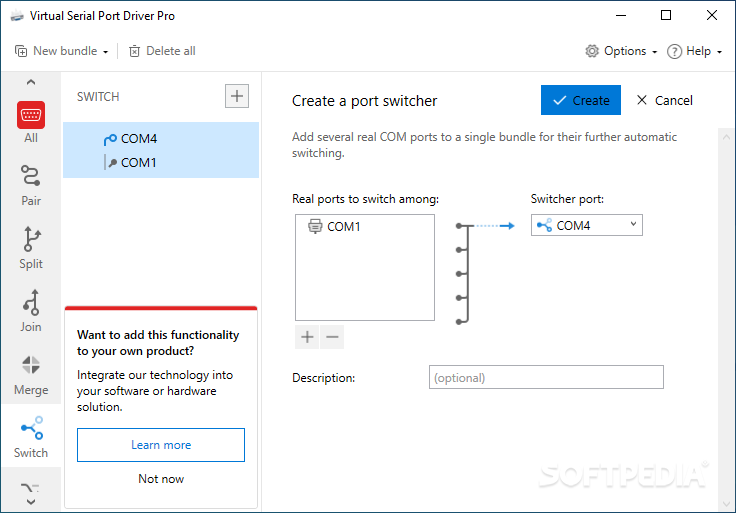Add a new SWITCH bundle with plus
This screenshot has width=736, height=513.
point(237,96)
